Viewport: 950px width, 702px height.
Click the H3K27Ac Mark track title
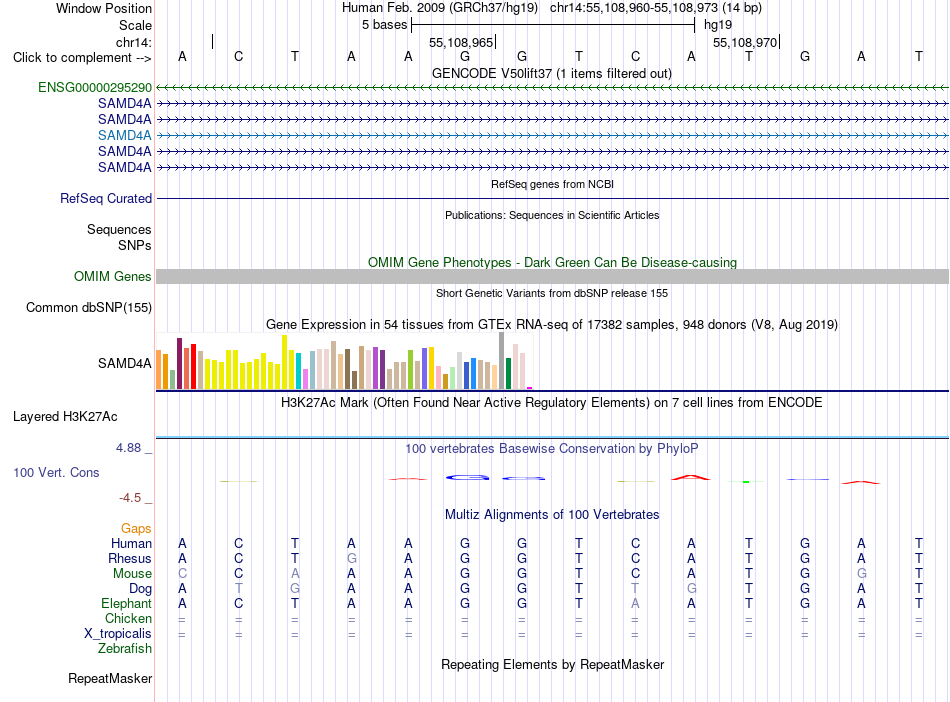point(552,403)
